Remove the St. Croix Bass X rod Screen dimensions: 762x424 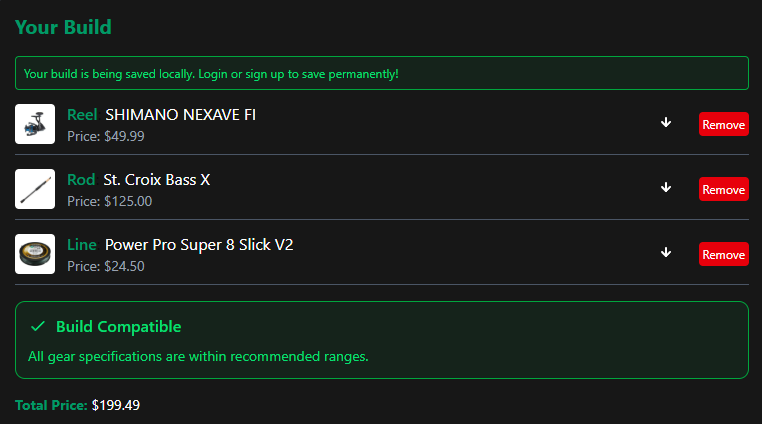point(723,189)
